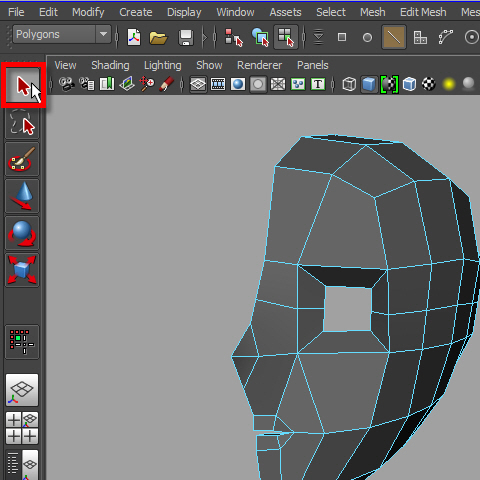Toggle the viewport grid display button
The height and width of the screenshot is (480, 480).
pyautogui.click(x=198, y=84)
